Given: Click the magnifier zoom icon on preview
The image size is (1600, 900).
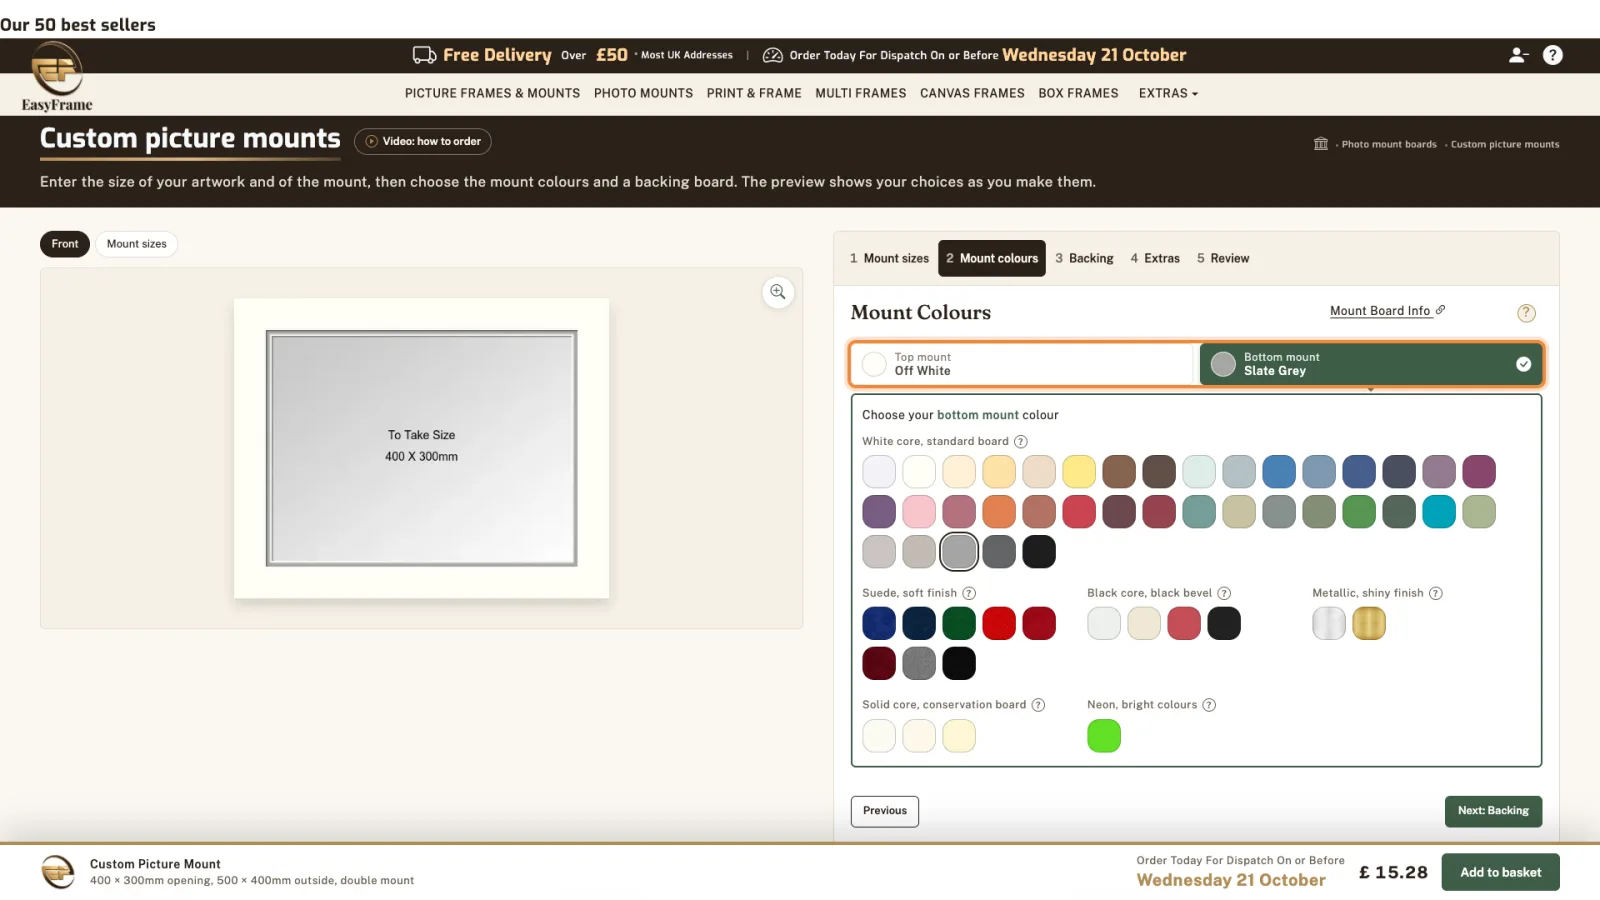Looking at the screenshot, I should (778, 292).
